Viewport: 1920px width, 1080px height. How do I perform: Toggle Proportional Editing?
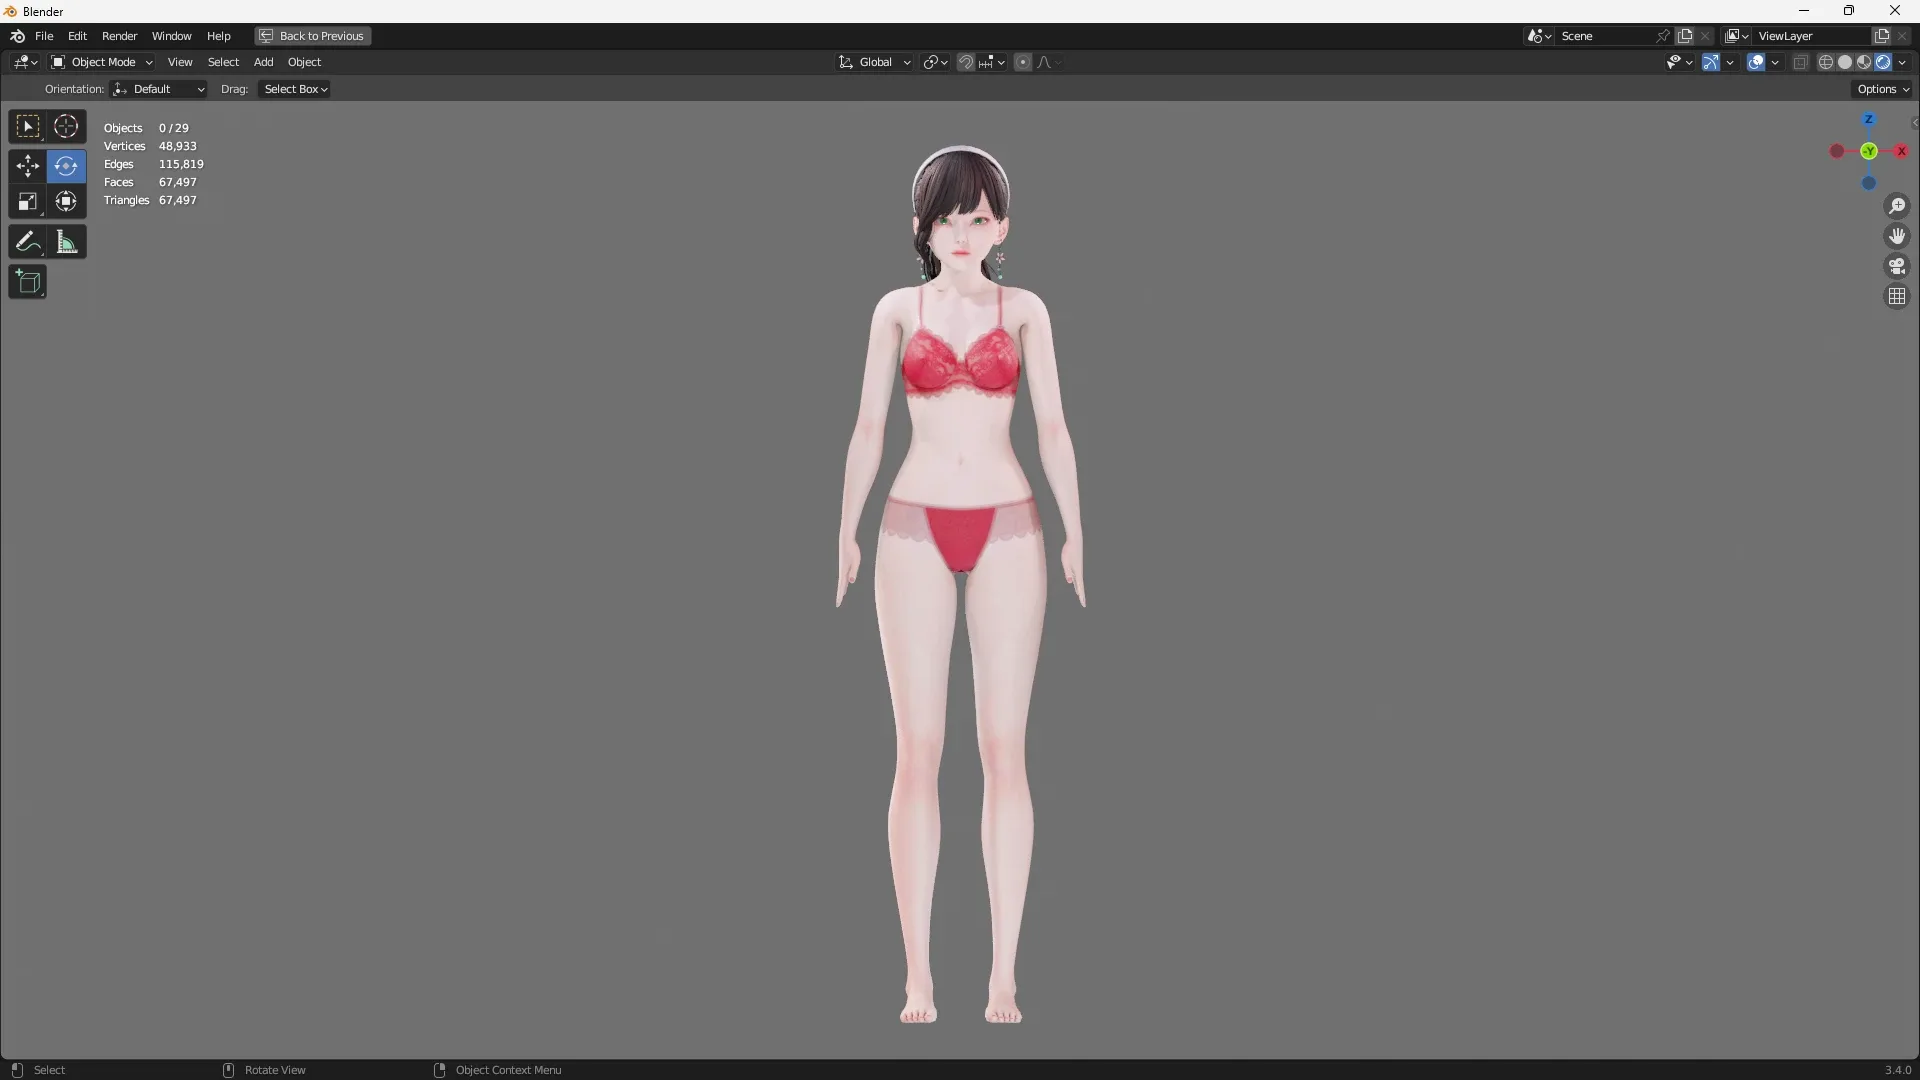tap(1023, 62)
